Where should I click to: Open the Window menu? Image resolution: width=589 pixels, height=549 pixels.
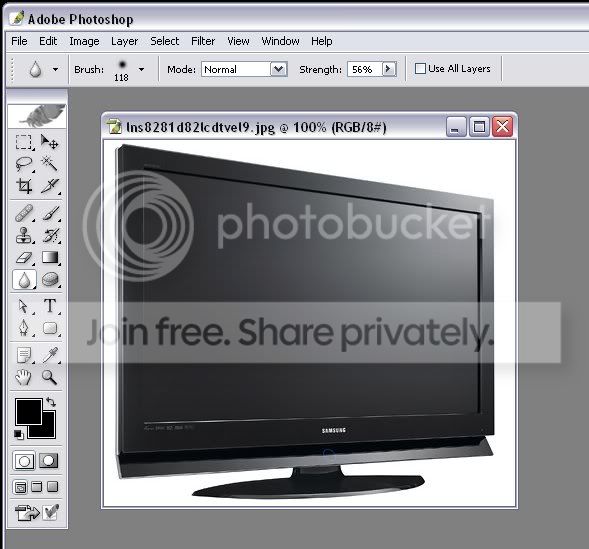click(280, 41)
